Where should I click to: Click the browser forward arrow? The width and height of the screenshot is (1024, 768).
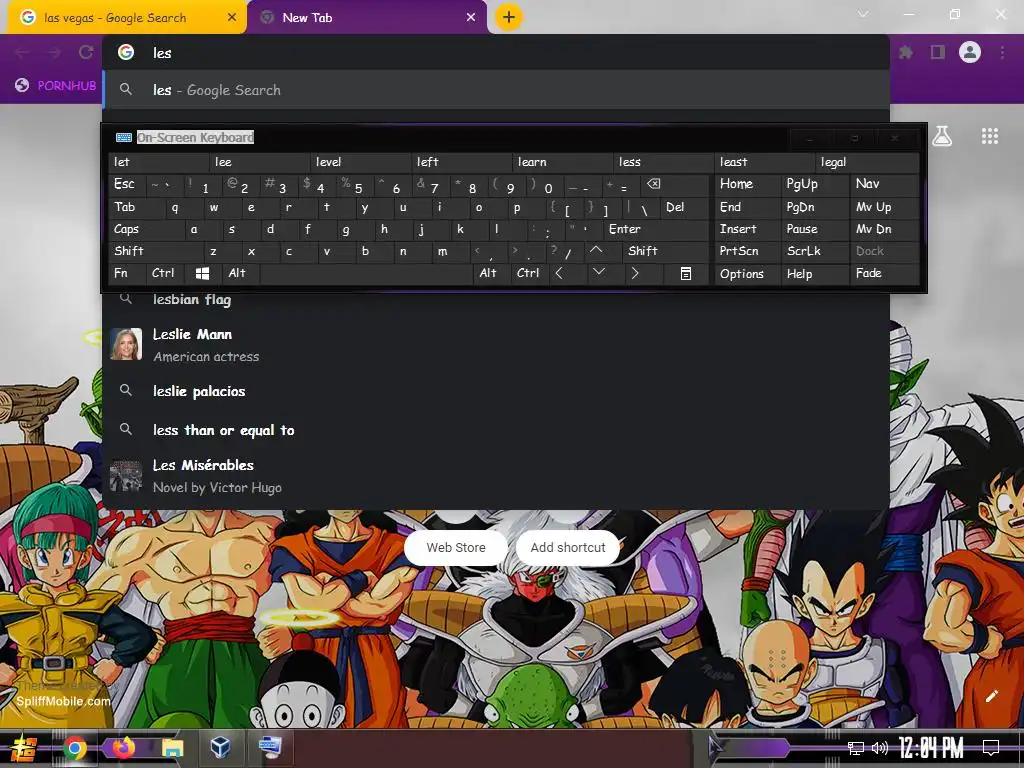pyautogui.click(x=54, y=52)
